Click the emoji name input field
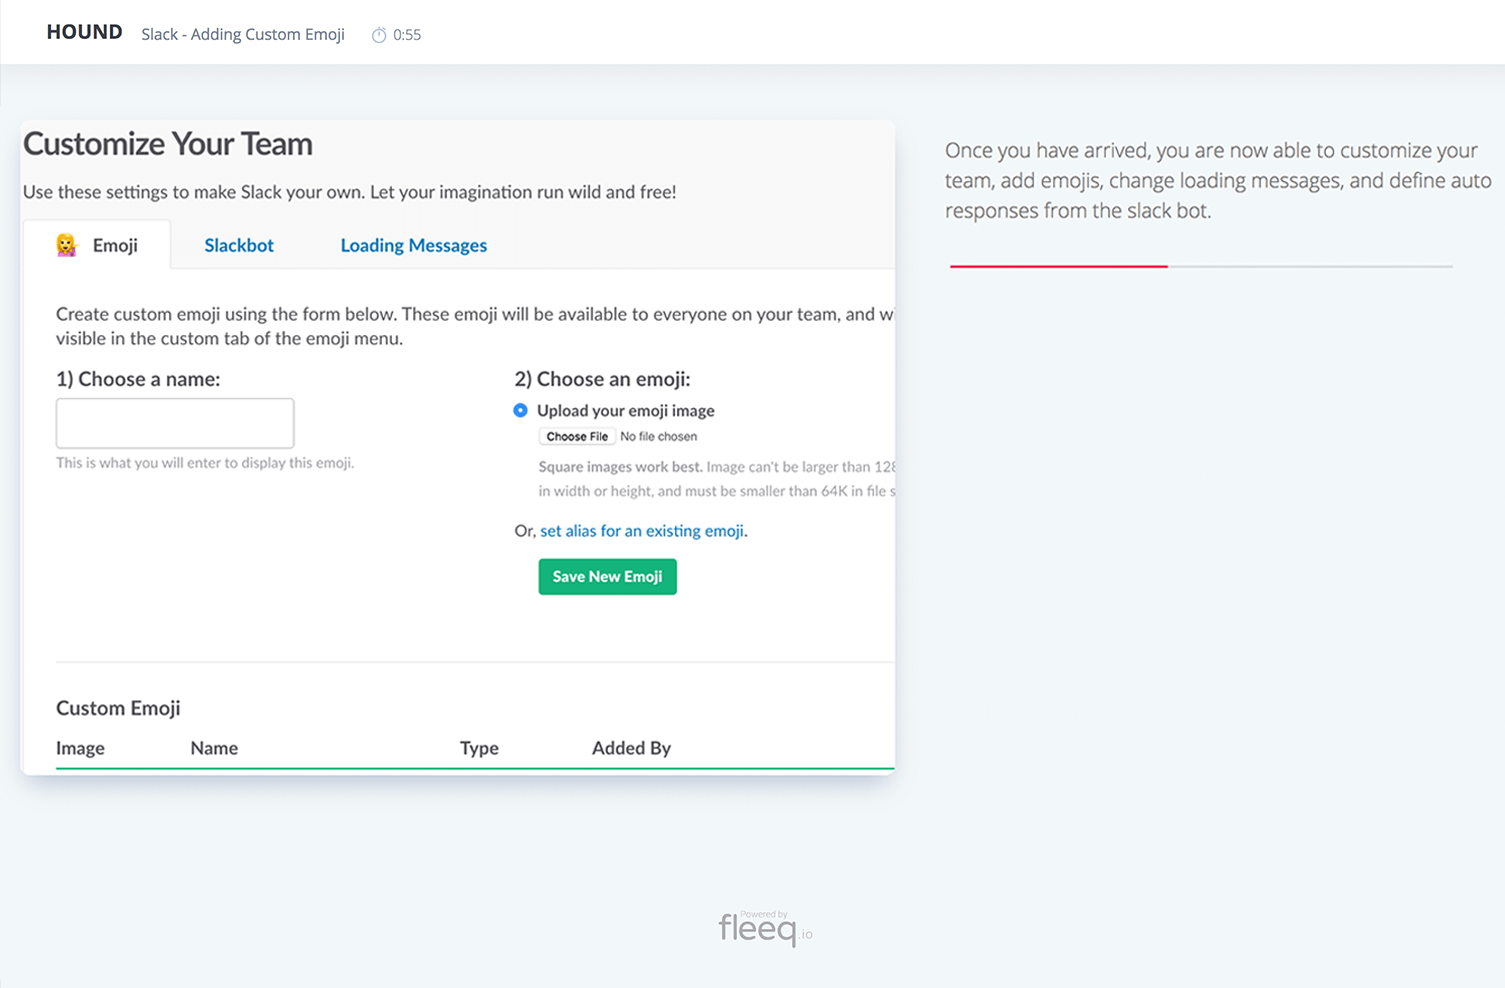 click(175, 423)
